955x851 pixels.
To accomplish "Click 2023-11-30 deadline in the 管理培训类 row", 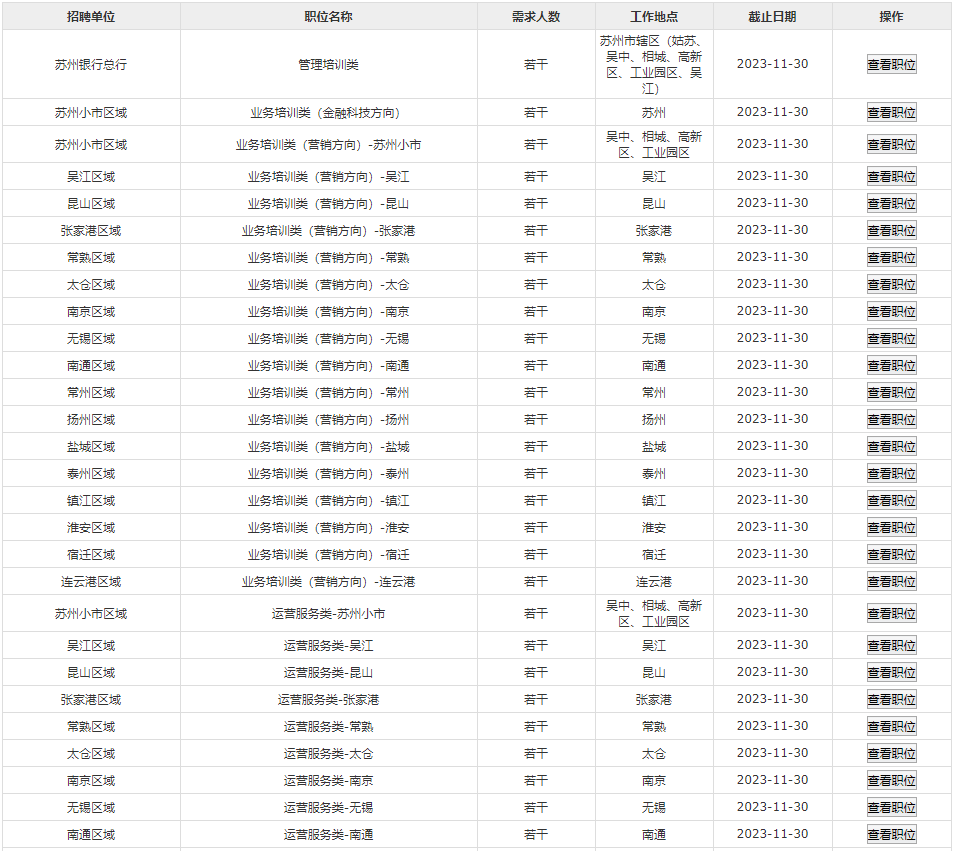I will (x=772, y=64).
